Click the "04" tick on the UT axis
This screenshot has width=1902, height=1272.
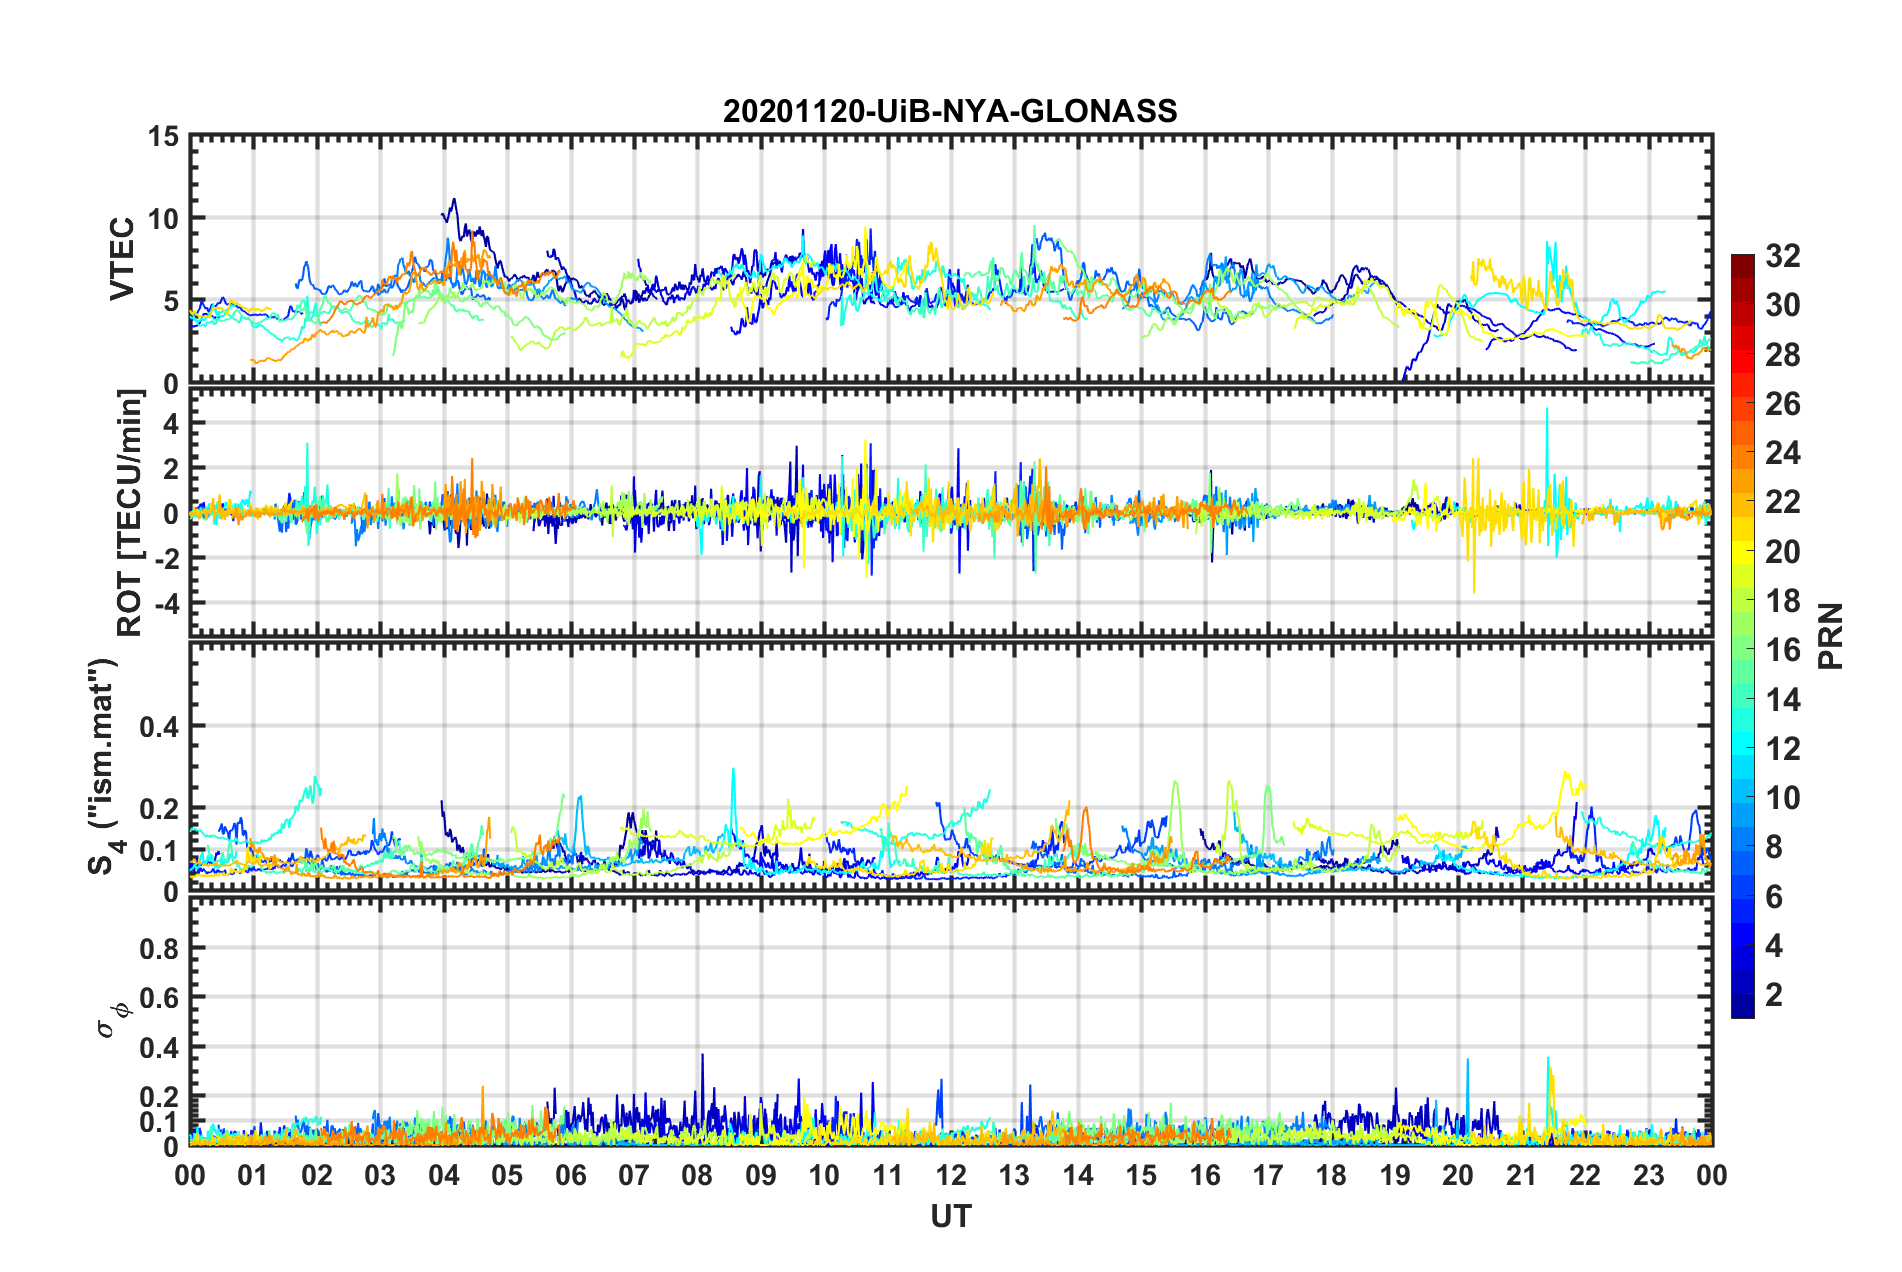(444, 1175)
